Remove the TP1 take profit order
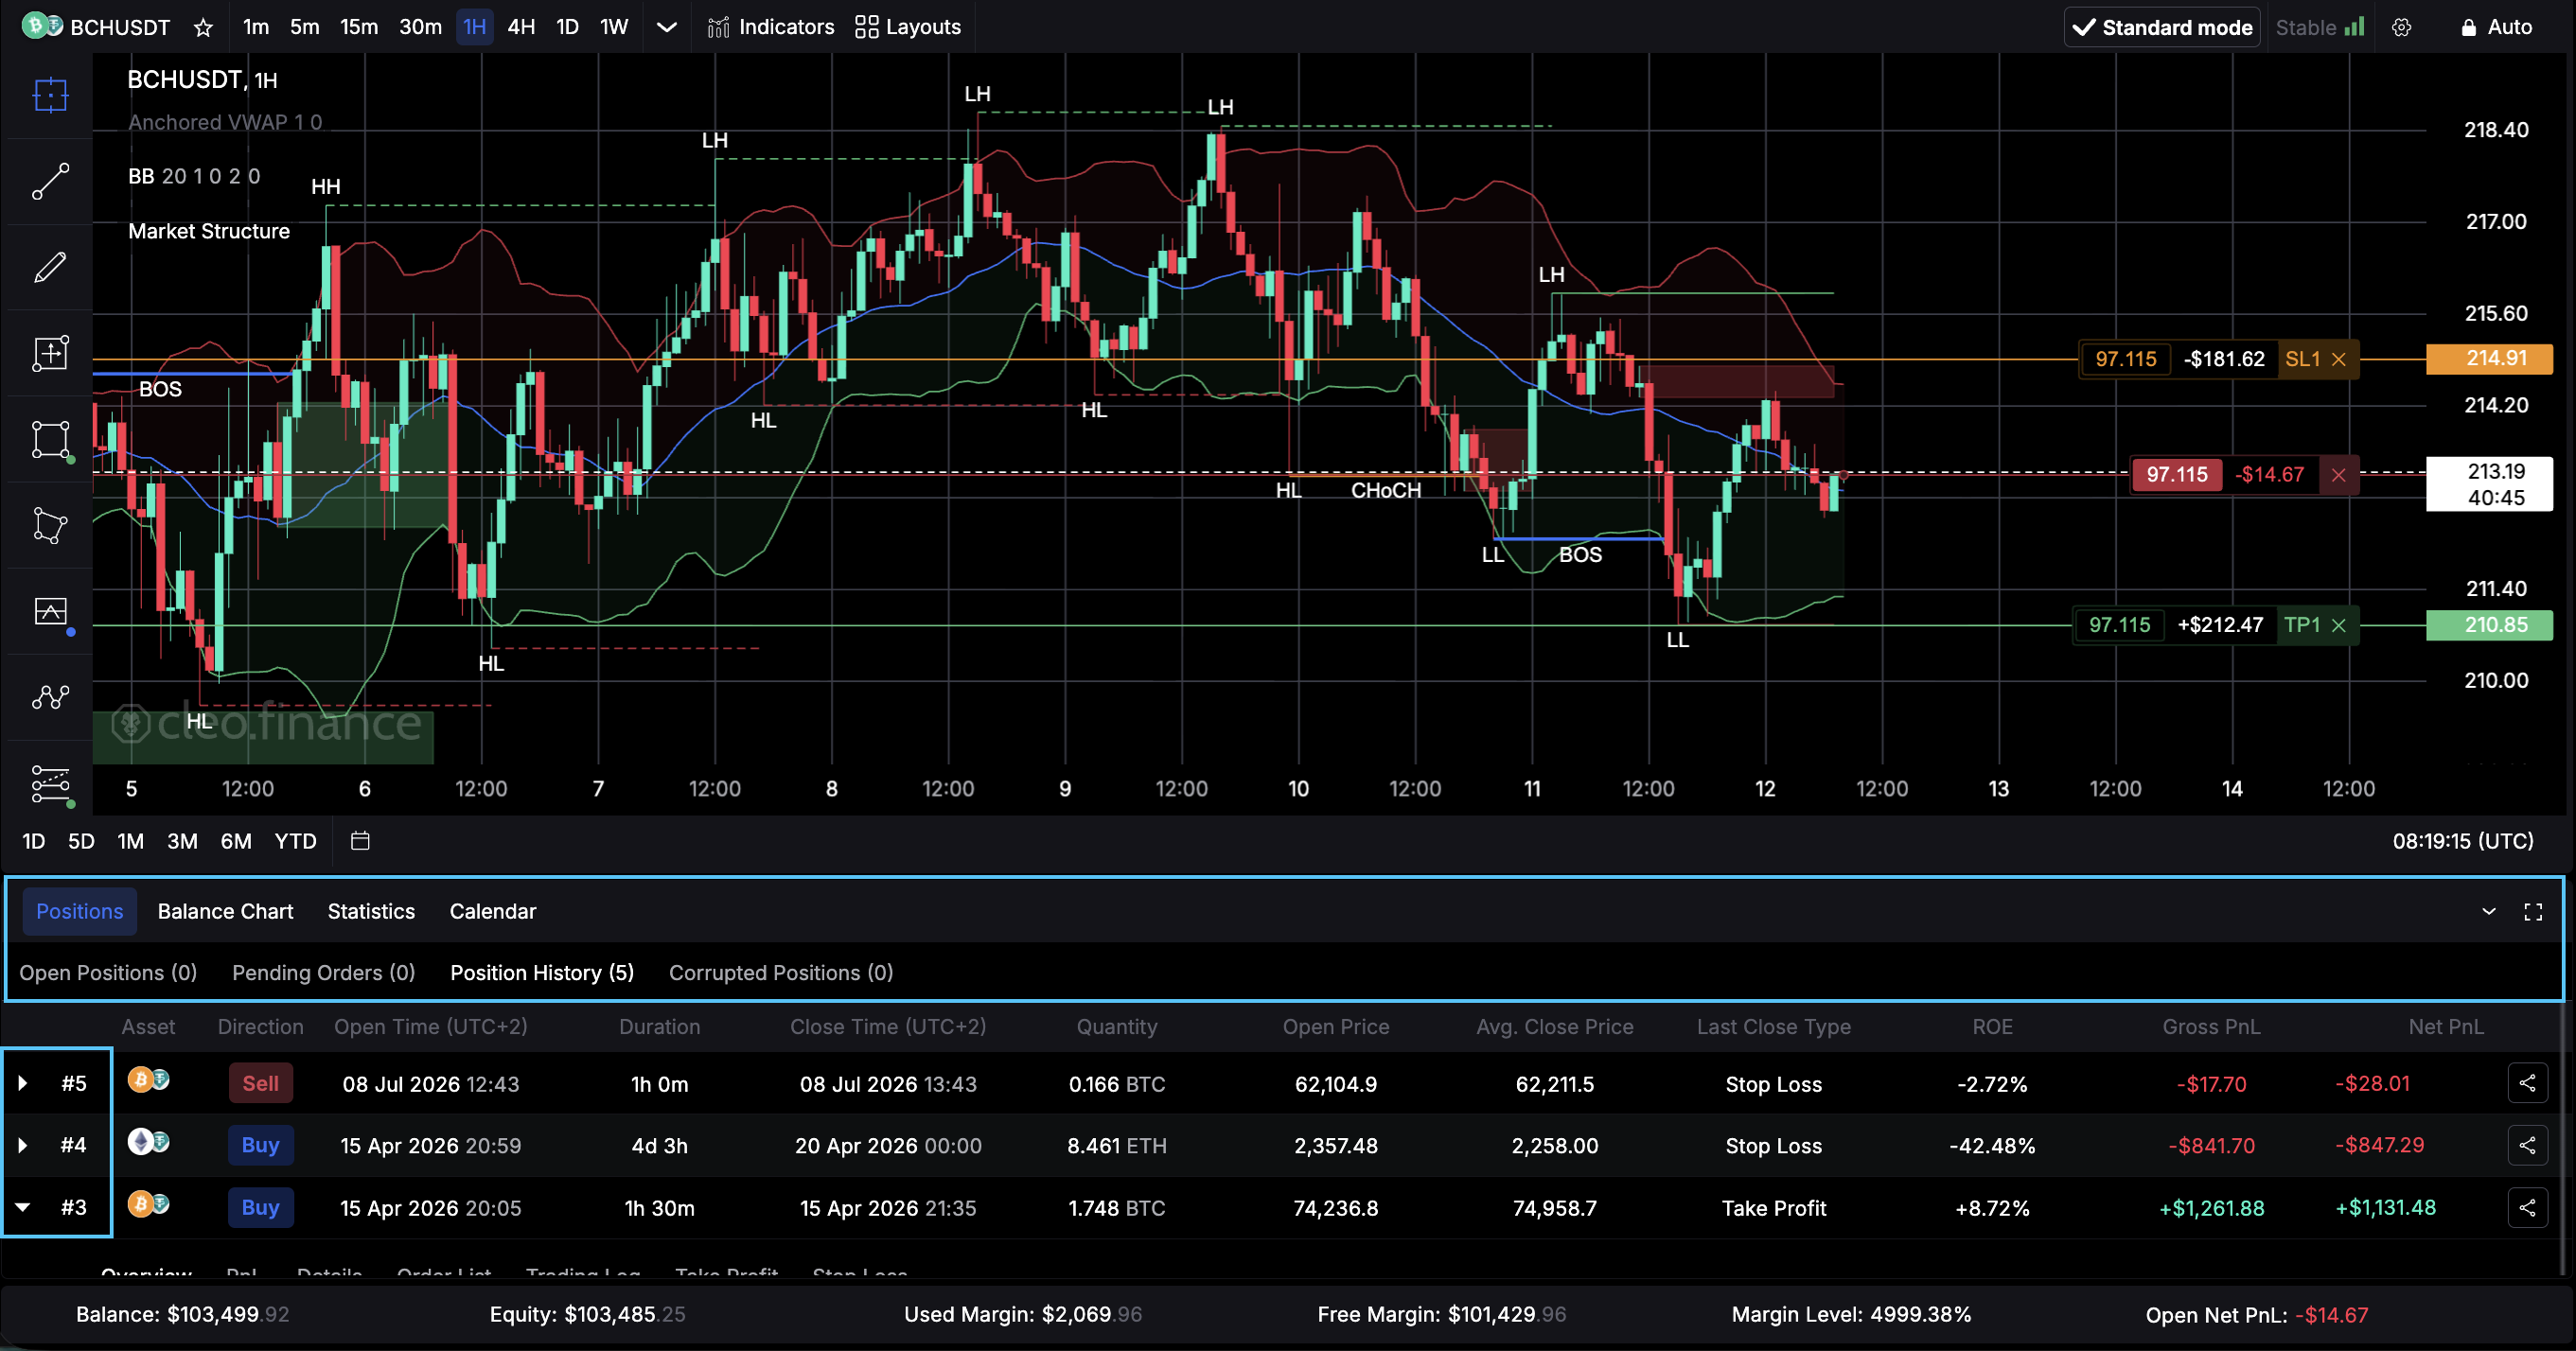This screenshot has width=2576, height=1351. [2338, 625]
